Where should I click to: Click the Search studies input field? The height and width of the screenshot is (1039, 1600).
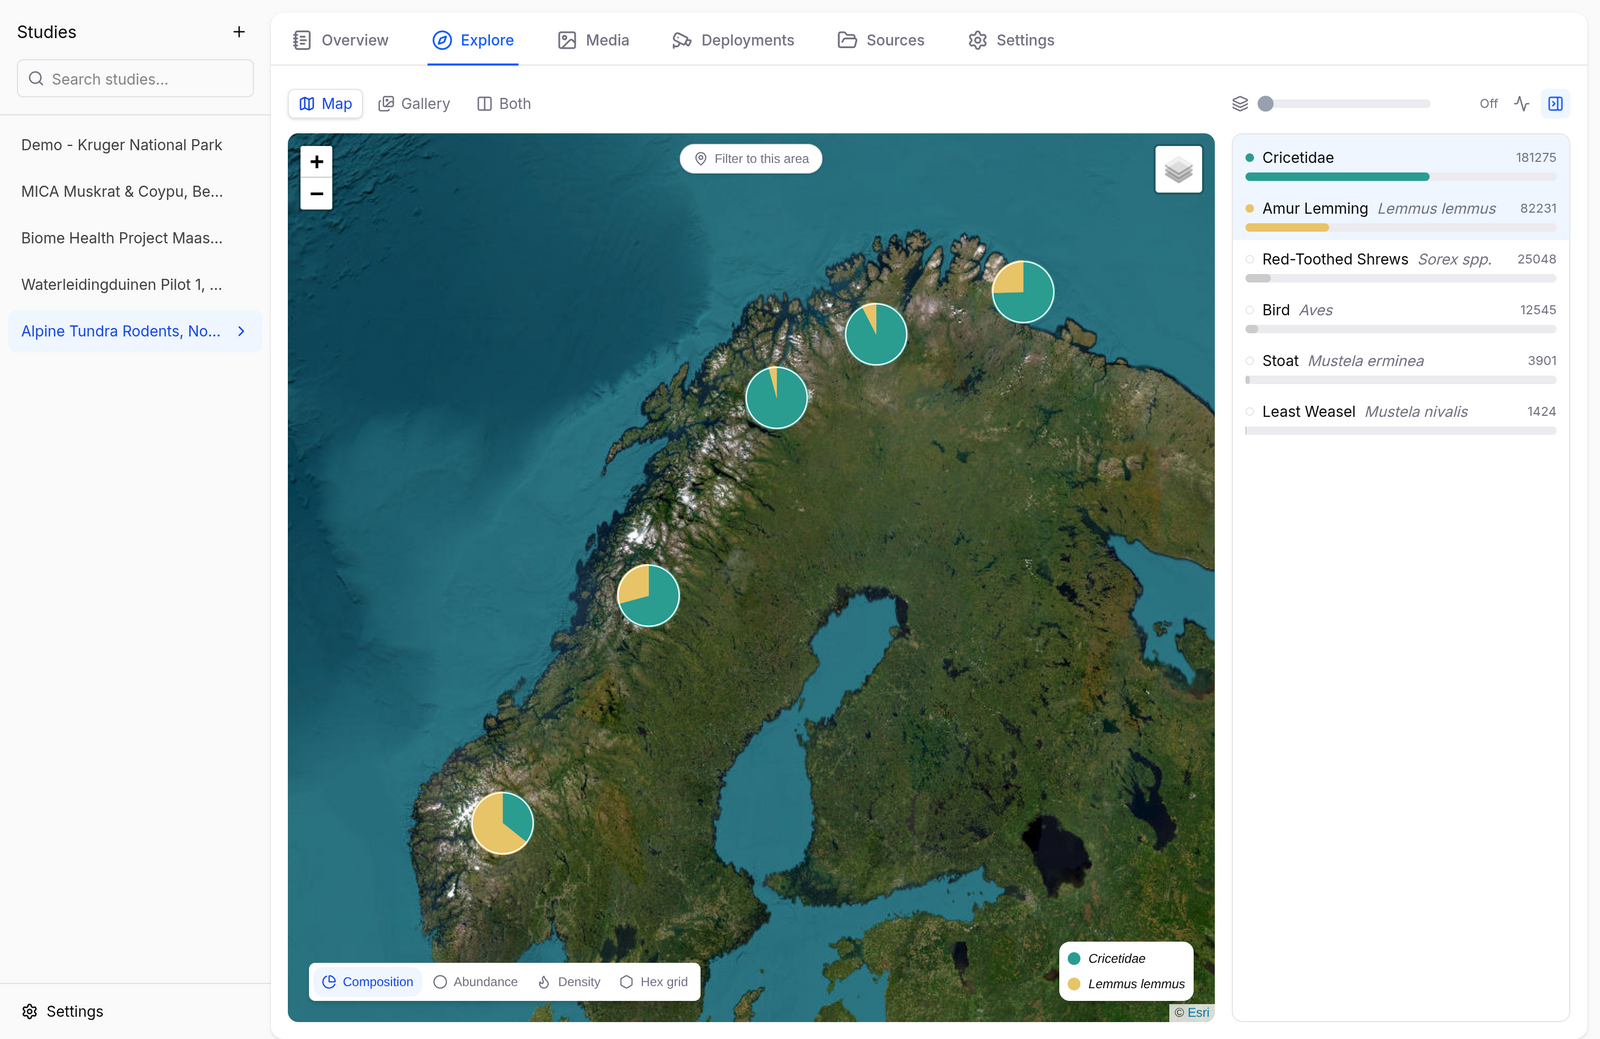[135, 79]
